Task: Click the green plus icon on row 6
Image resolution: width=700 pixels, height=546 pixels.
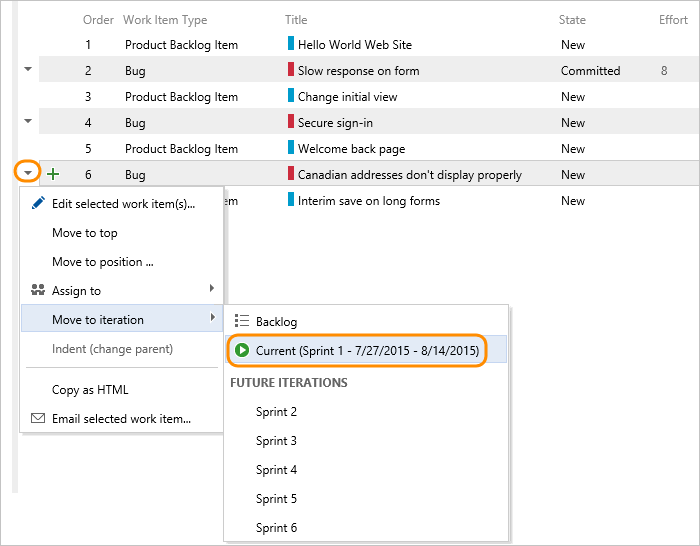Action: (x=53, y=174)
